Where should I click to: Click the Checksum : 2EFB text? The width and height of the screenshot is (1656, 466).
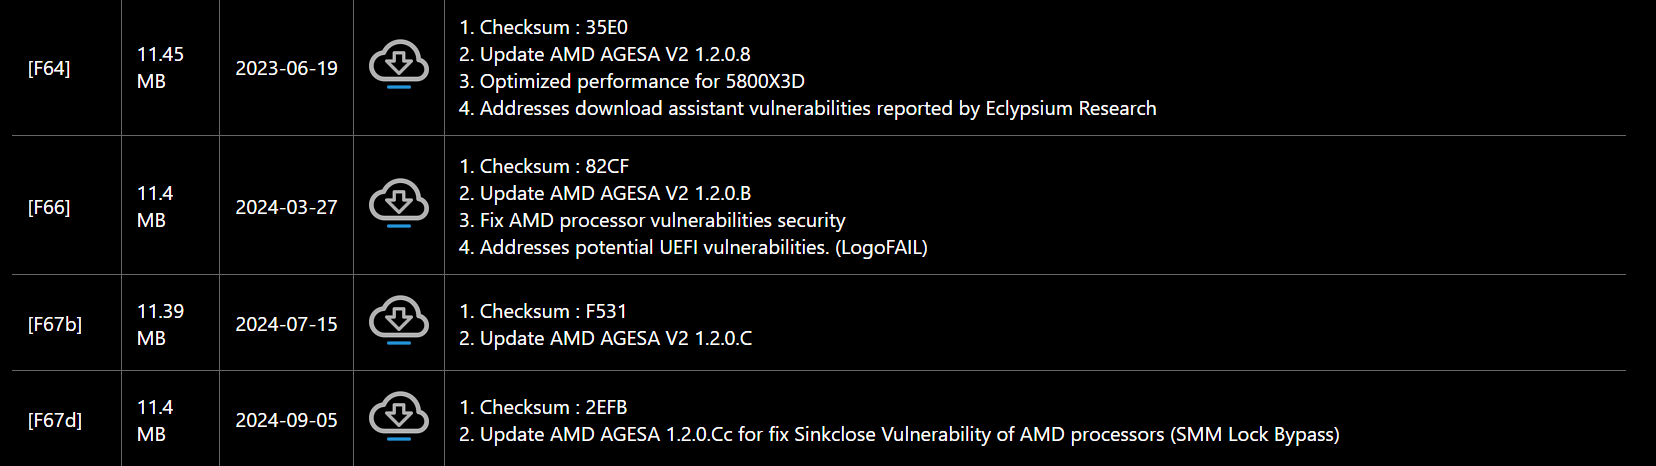(543, 407)
